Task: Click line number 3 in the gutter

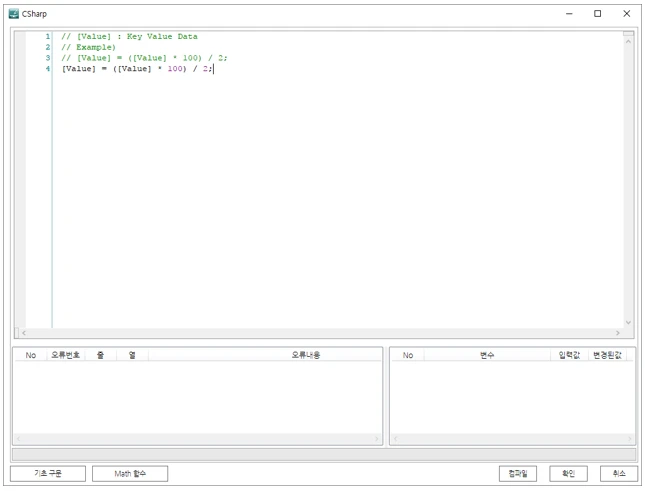Action: [48, 58]
